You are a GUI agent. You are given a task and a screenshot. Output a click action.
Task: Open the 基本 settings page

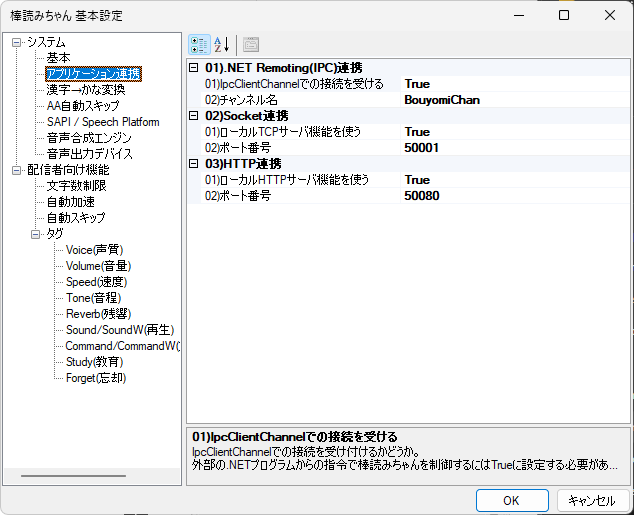(x=59, y=58)
